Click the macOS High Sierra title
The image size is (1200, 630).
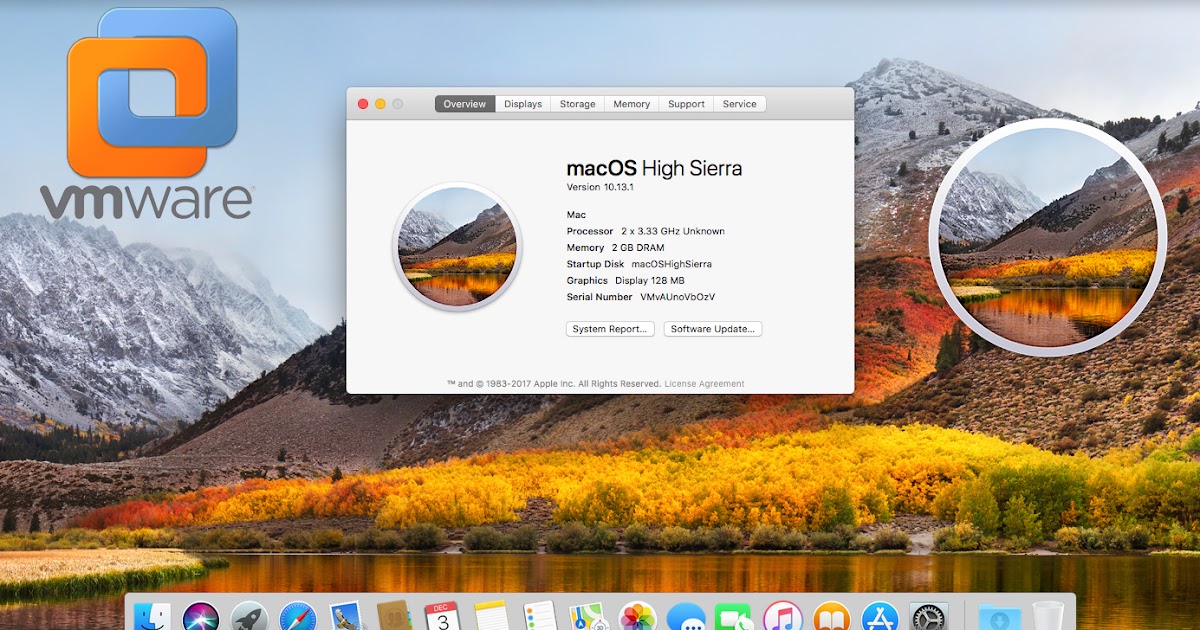pyautogui.click(x=654, y=168)
